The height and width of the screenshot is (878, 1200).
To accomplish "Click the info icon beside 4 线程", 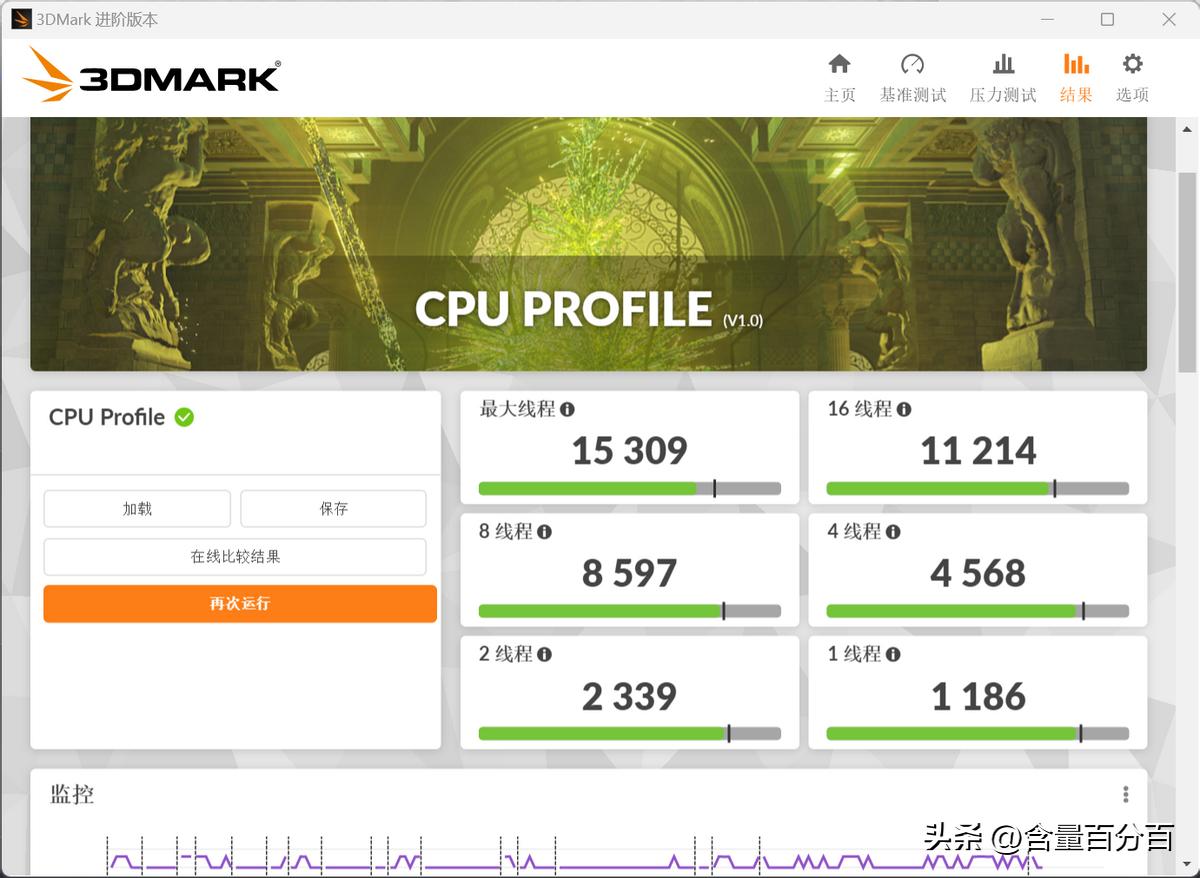I will point(891,532).
